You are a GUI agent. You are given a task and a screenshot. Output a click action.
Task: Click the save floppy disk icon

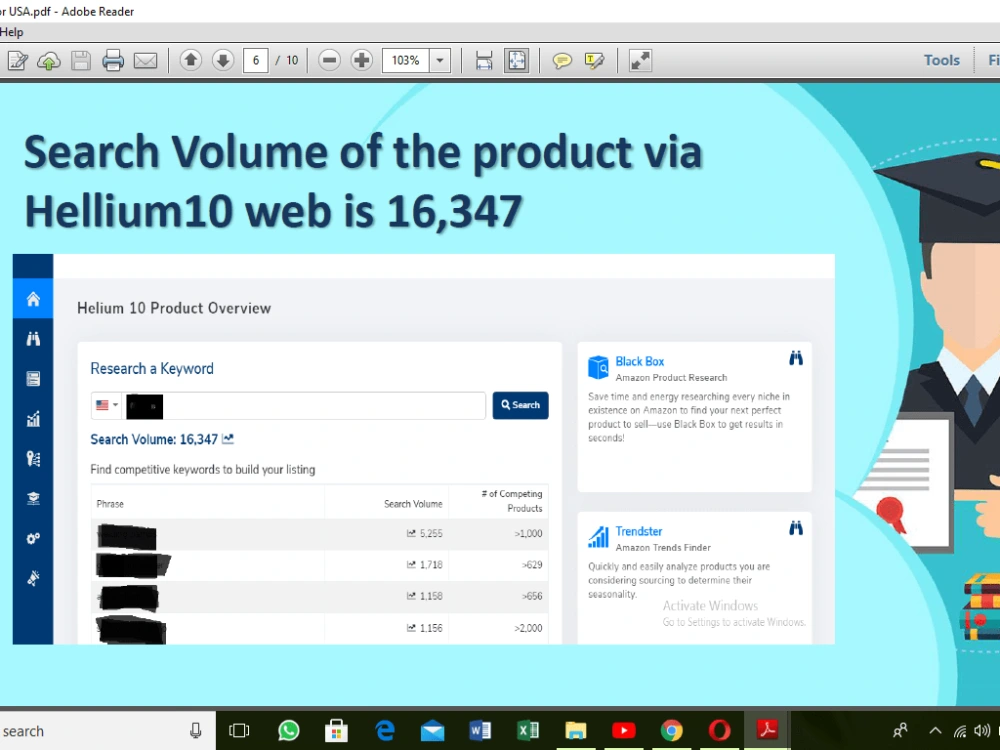[x=81, y=61]
